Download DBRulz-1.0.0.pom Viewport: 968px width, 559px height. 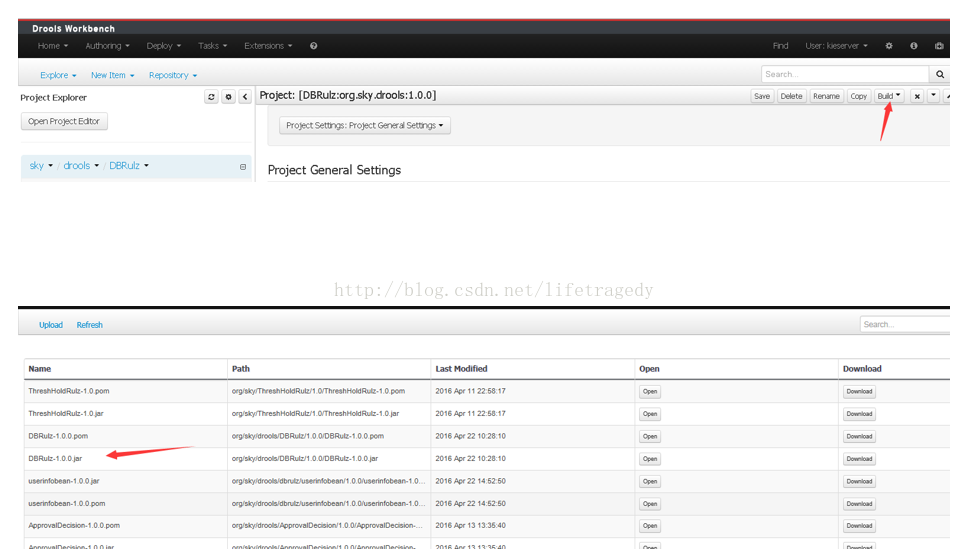tap(859, 437)
